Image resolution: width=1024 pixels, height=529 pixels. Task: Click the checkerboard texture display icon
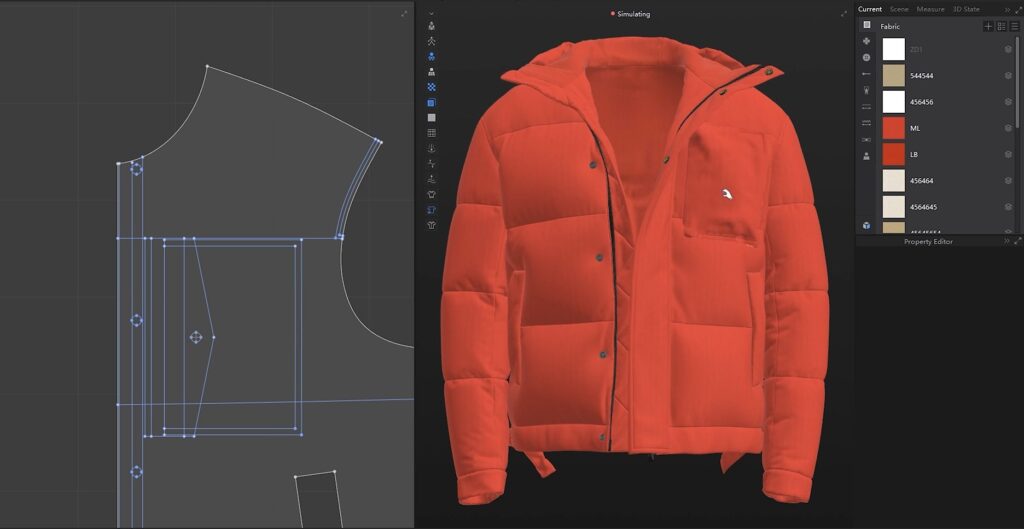[431, 87]
